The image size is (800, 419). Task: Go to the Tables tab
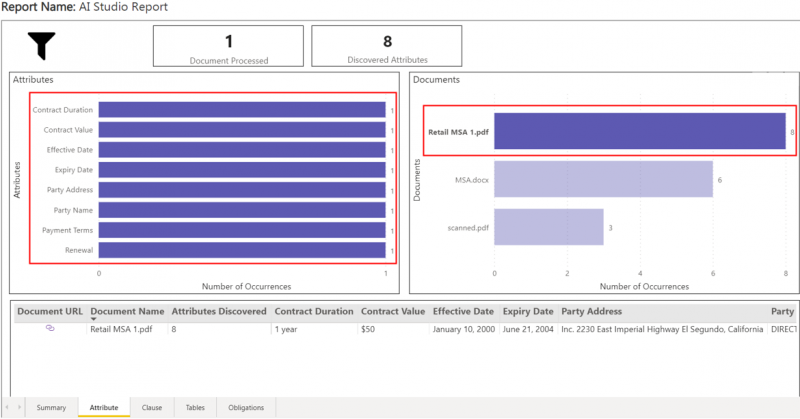(196, 408)
